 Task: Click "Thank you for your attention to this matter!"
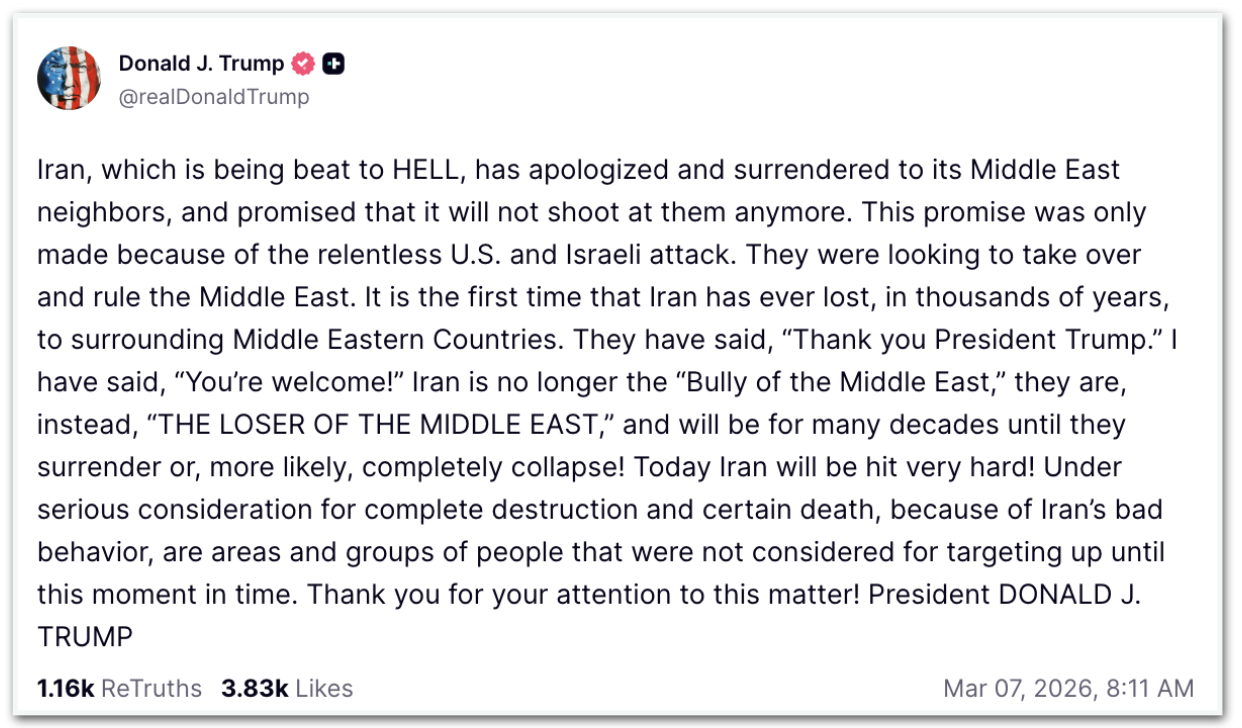point(583,594)
